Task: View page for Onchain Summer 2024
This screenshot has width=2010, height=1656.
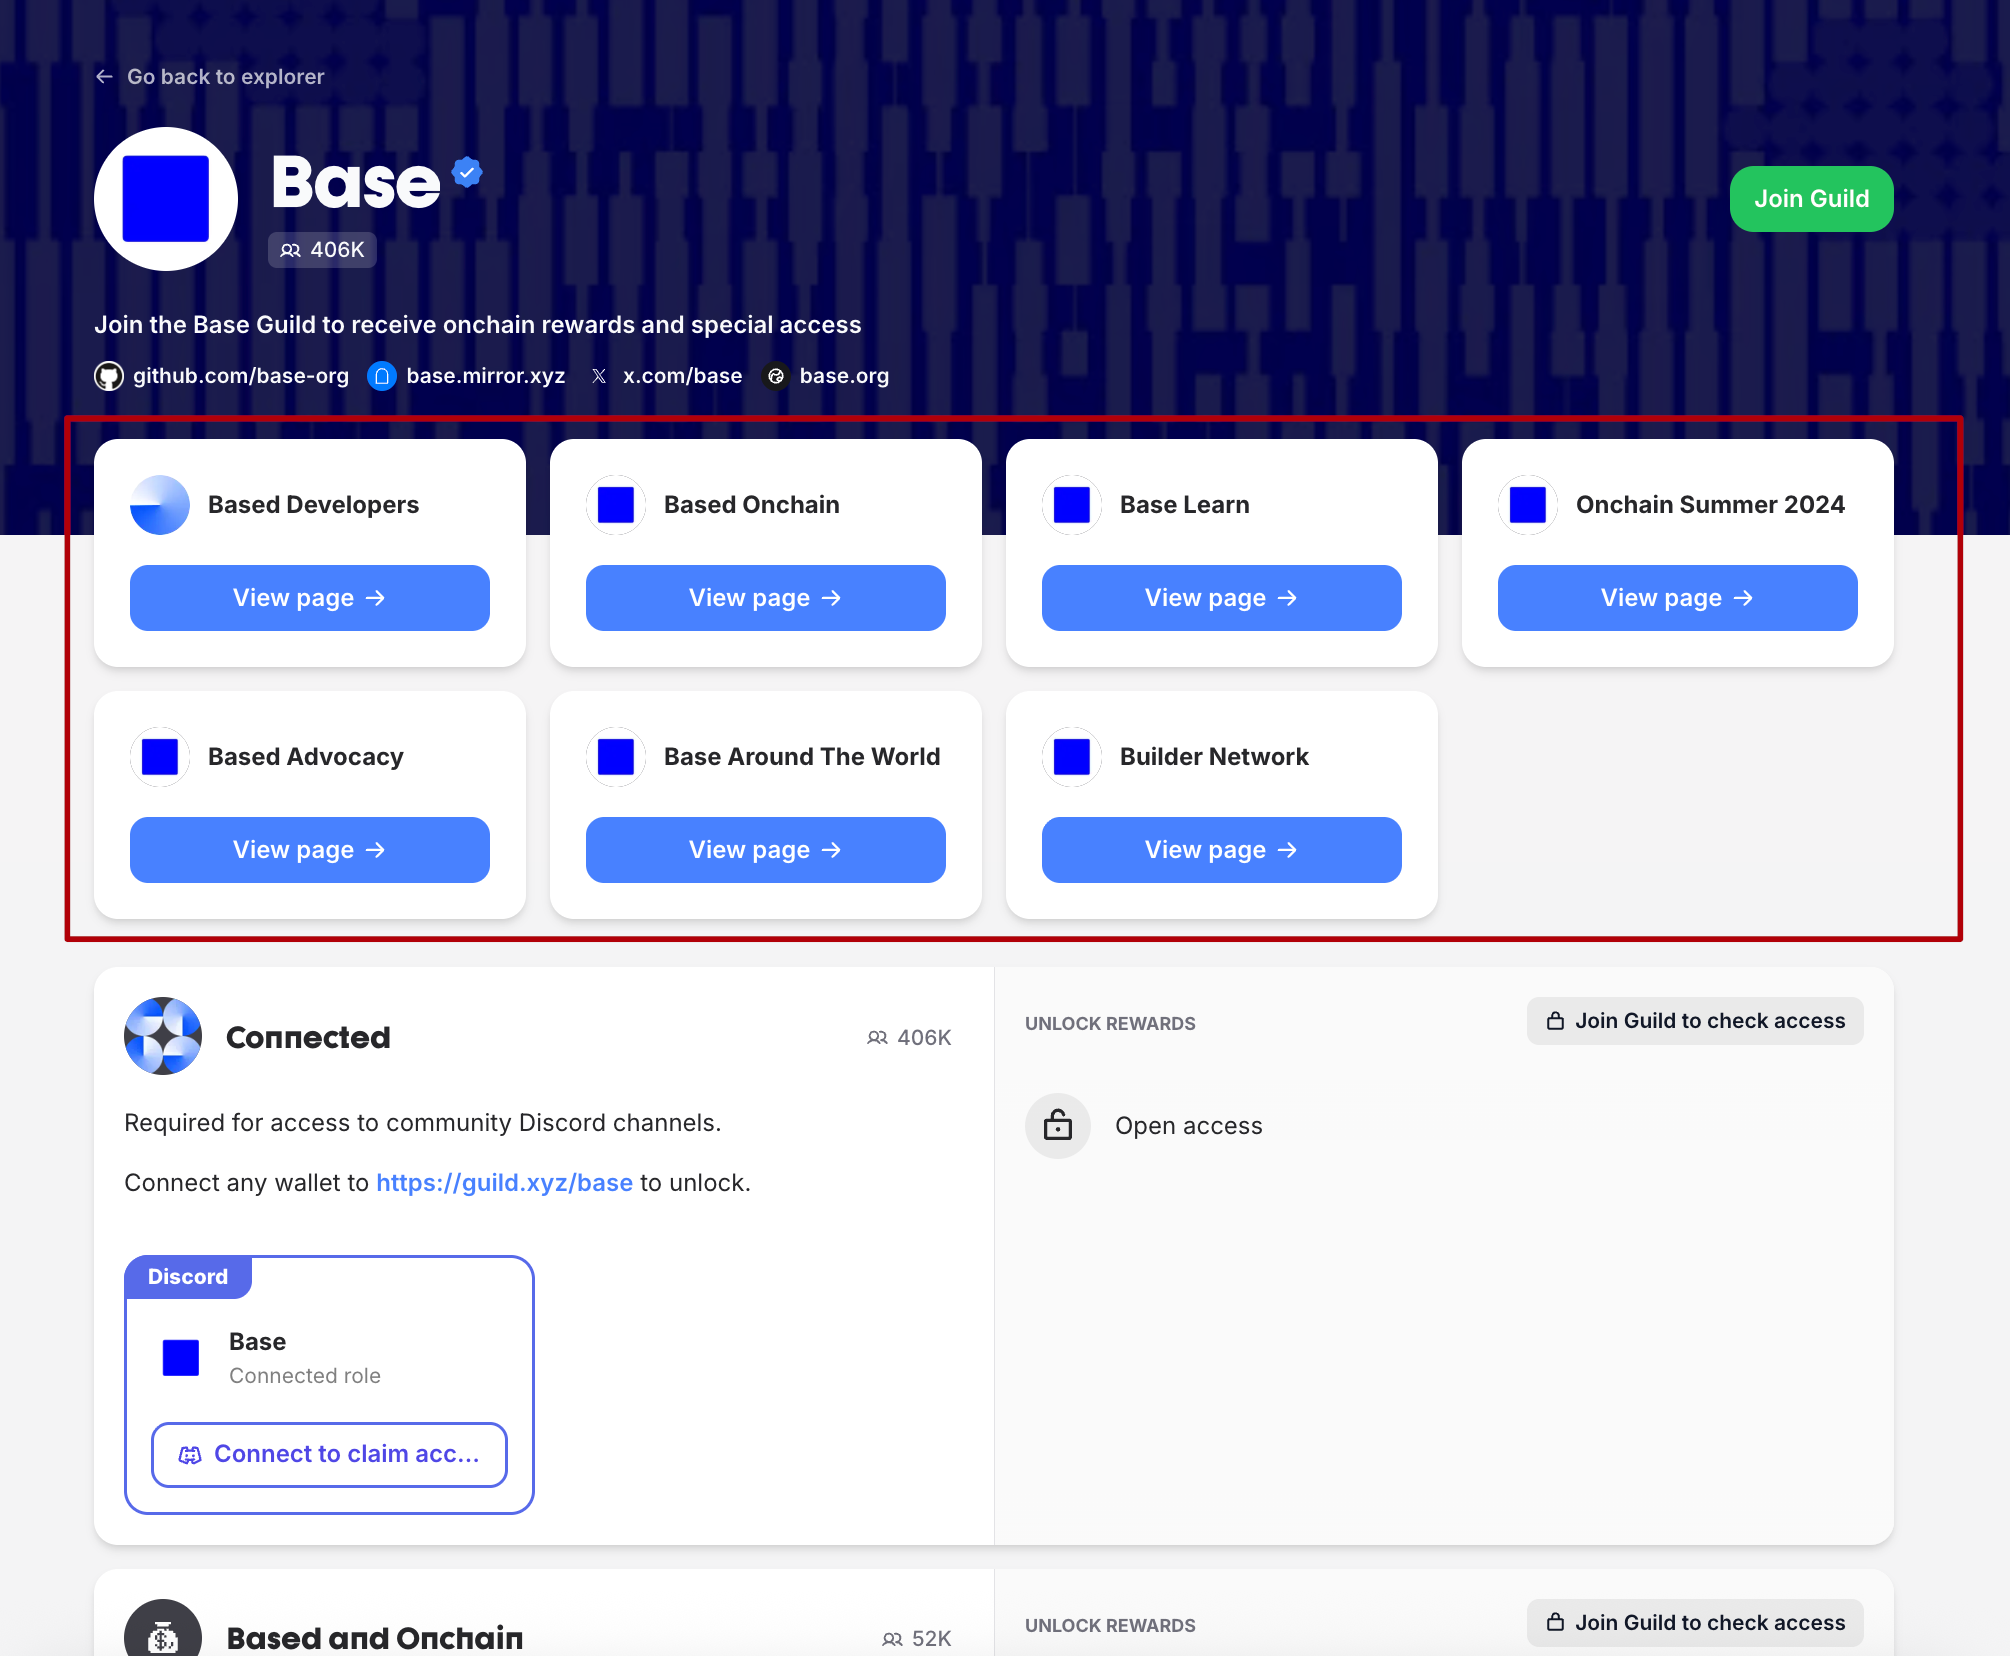Action: point(1678,598)
